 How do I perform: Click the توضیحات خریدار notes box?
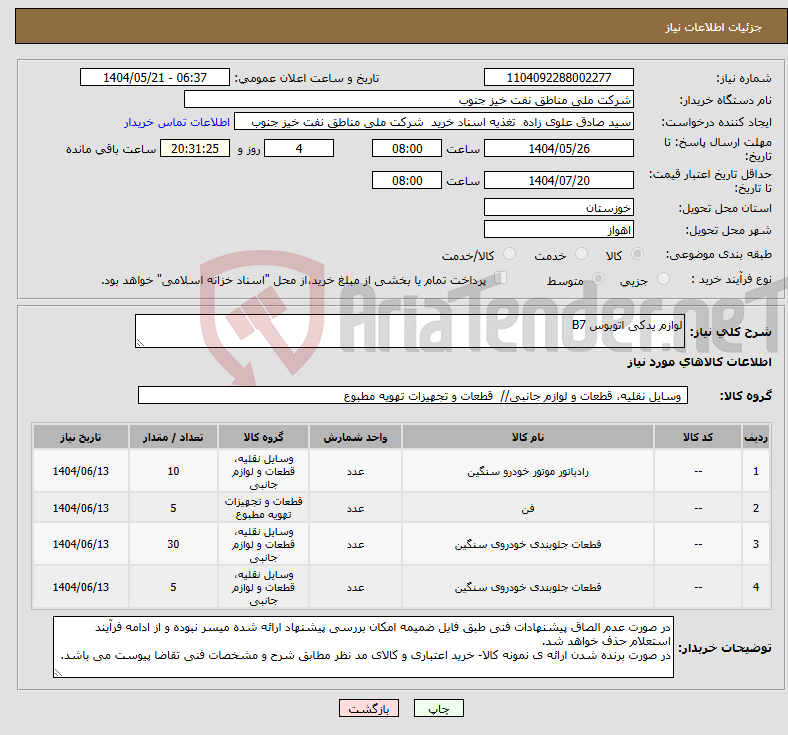363,647
